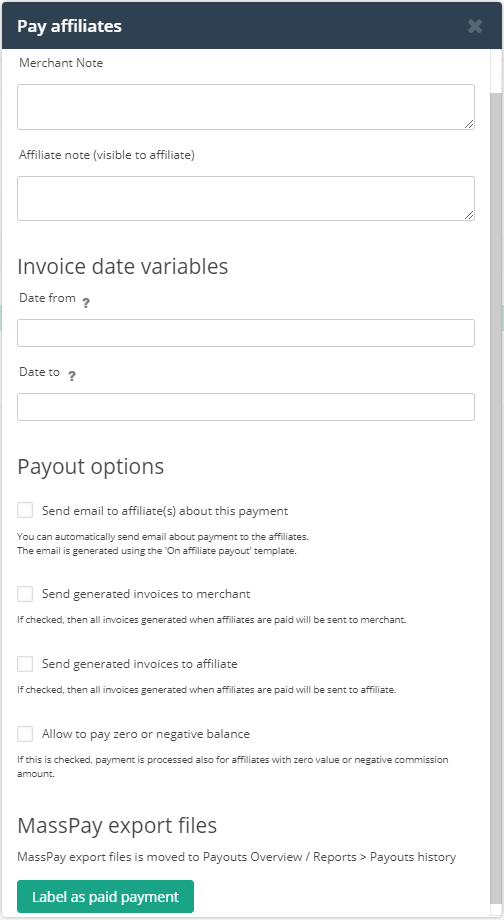Focus the Affiliate note text area

click(246, 198)
